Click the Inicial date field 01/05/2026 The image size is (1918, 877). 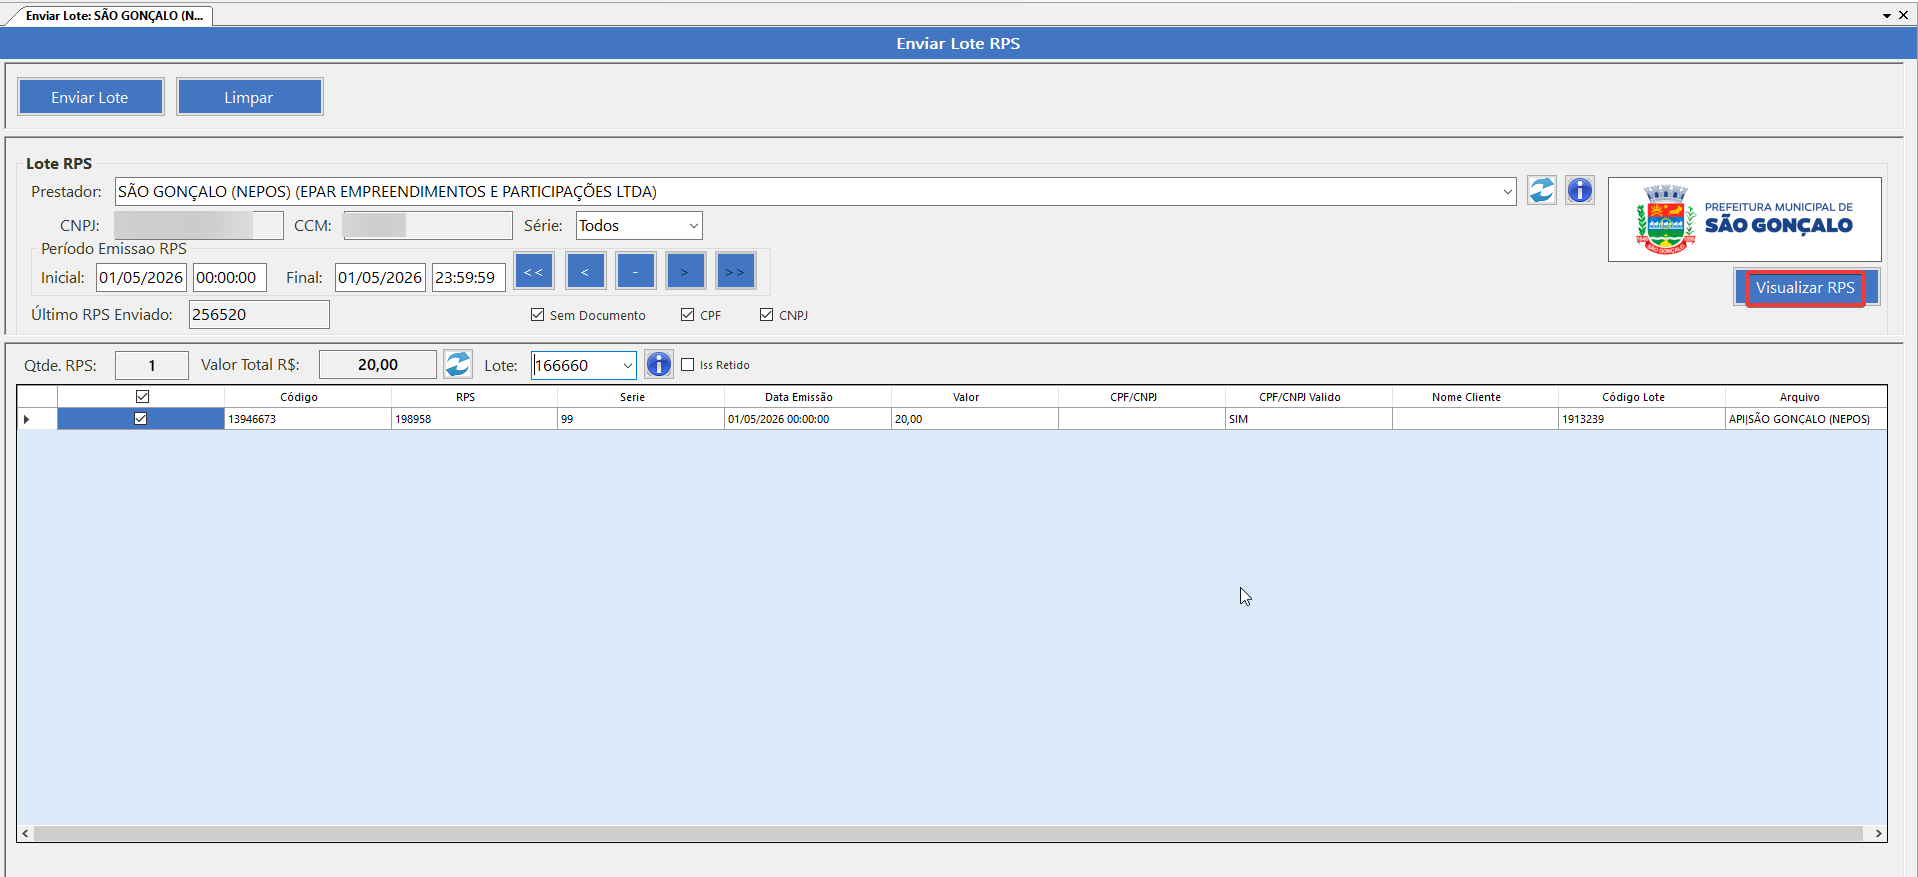click(141, 278)
